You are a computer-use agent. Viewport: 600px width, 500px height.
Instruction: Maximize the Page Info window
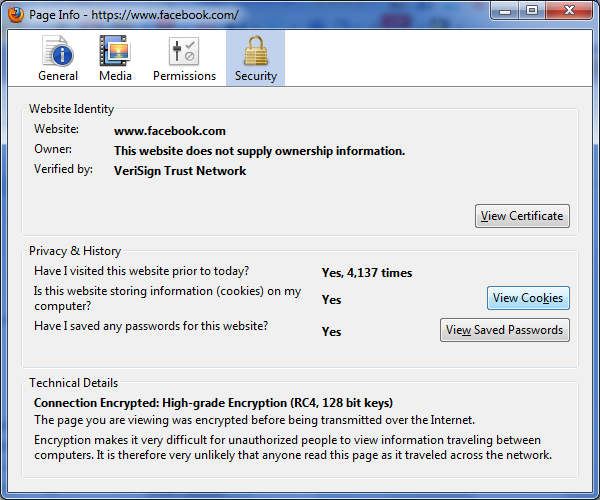click(532, 11)
